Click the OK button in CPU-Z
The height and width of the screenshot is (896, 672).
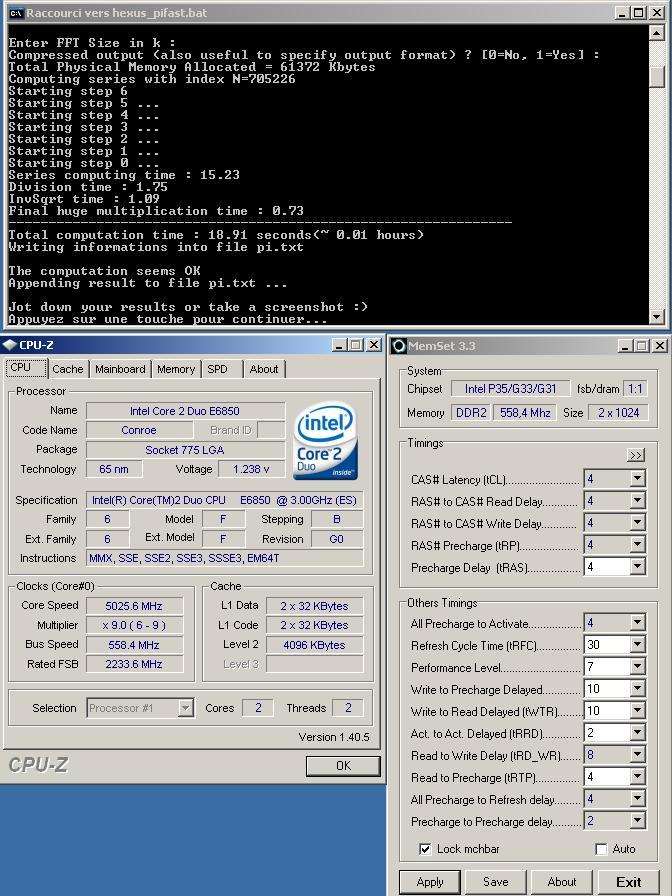[x=343, y=766]
